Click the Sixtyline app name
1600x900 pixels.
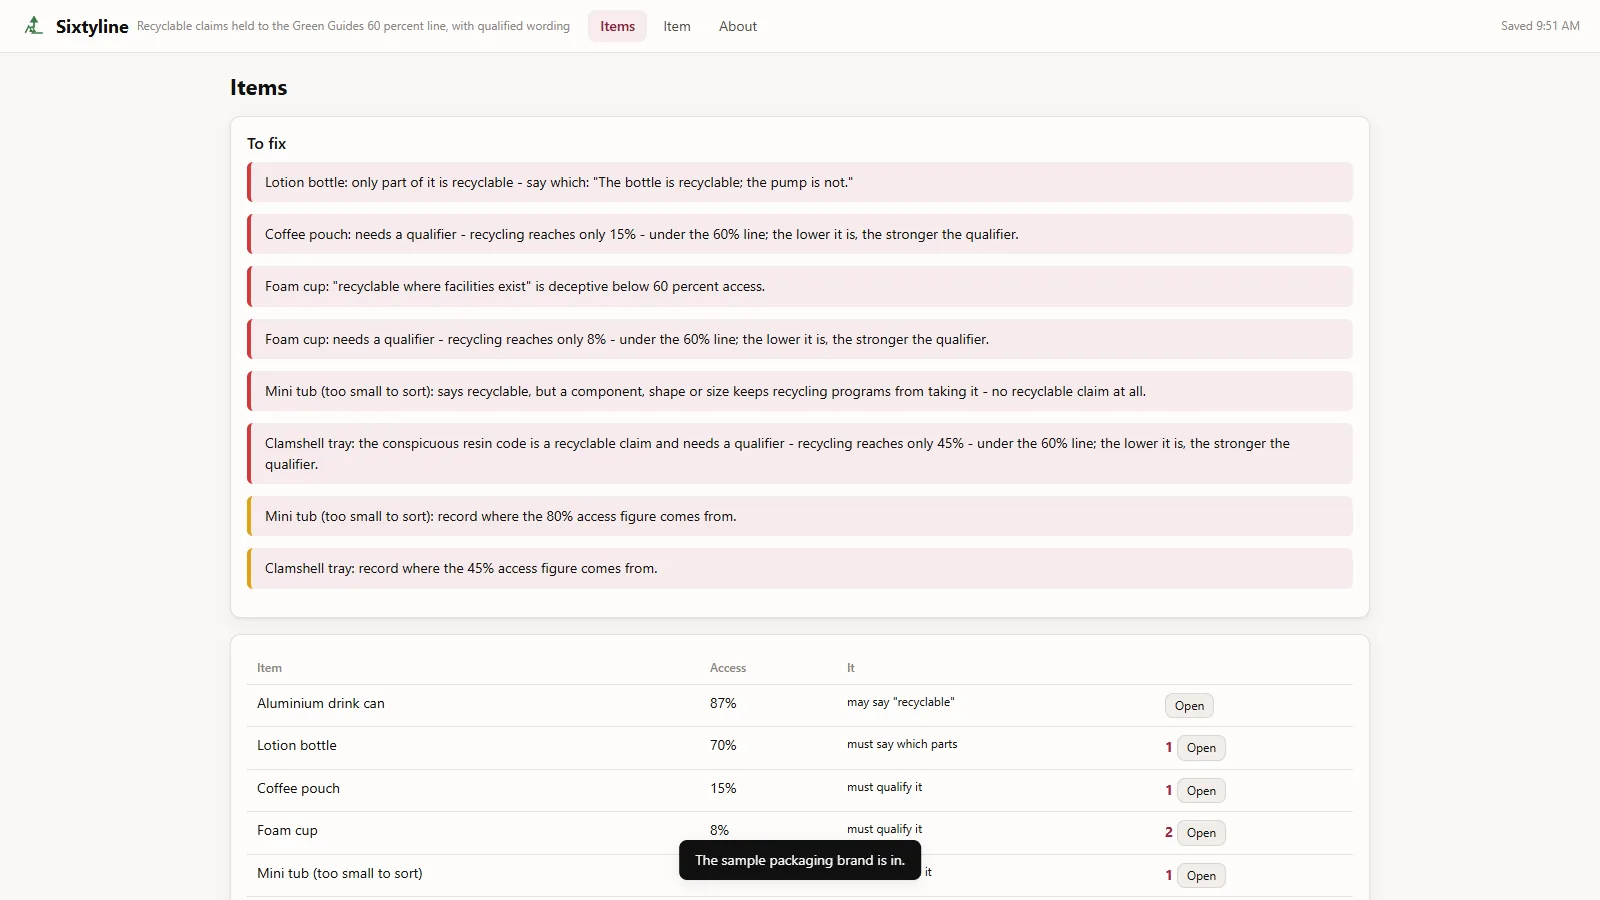tap(92, 26)
